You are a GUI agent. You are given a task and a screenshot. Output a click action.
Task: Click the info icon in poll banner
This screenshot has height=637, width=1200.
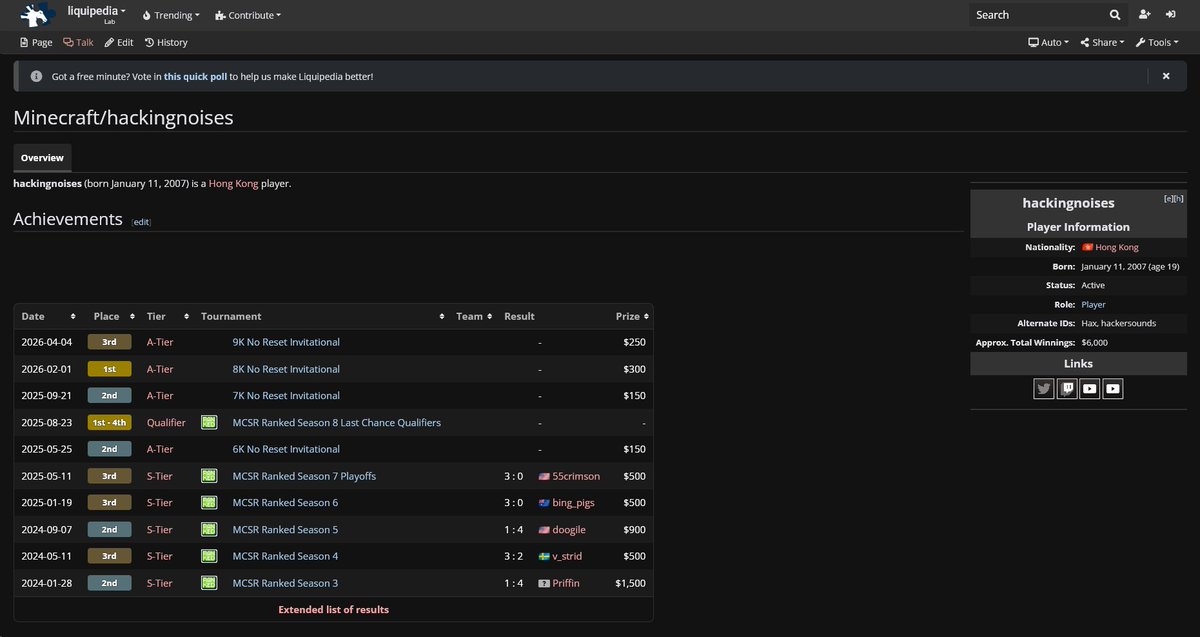coord(36,76)
